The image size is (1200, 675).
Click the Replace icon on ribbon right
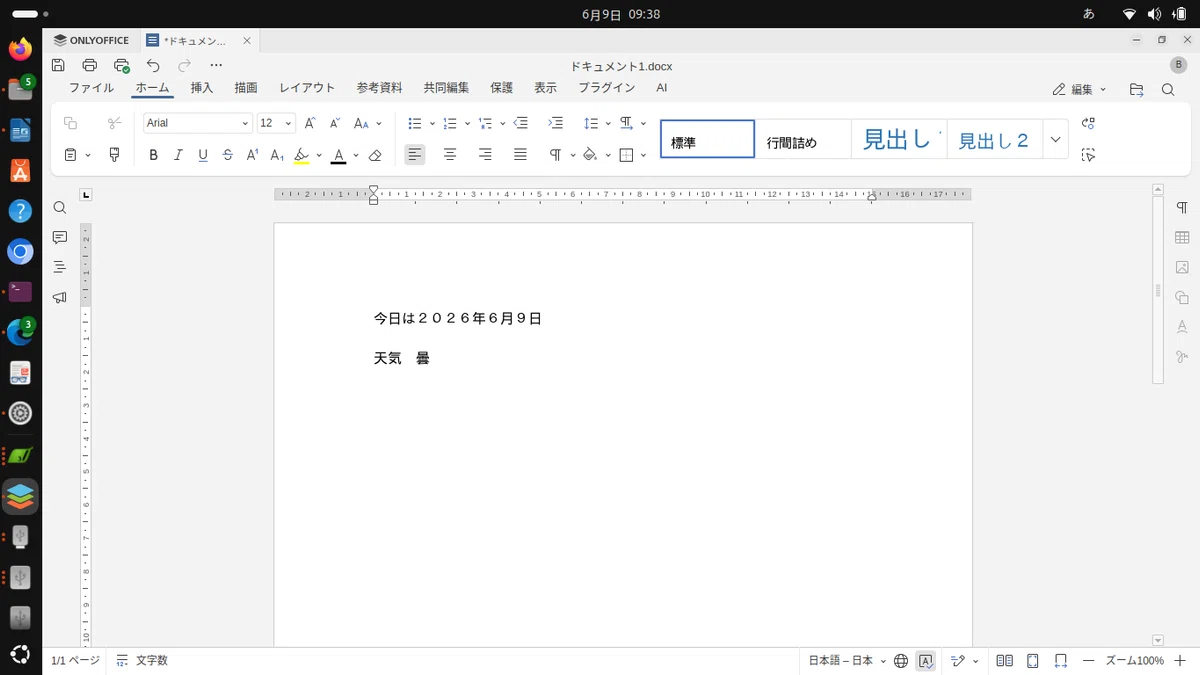(x=1089, y=123)
